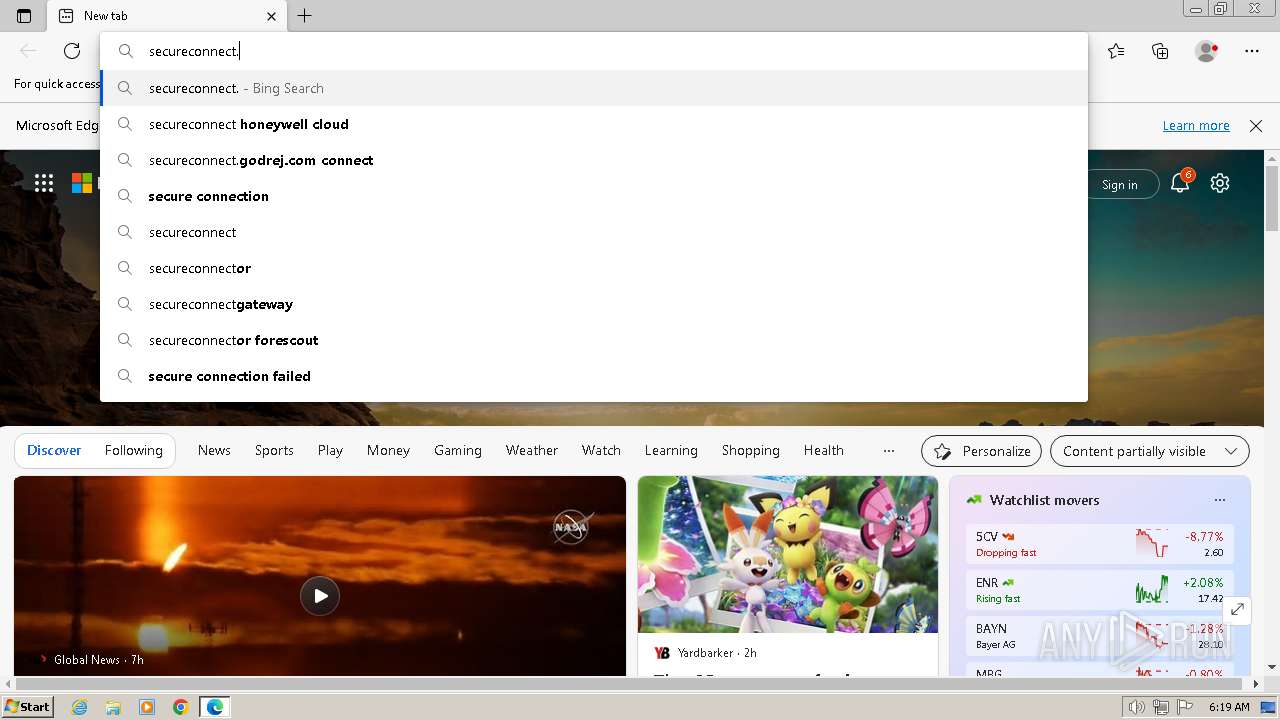Open a new tab with plus icon
This screenshot has width=1280, height=720.
coord(305,16)
